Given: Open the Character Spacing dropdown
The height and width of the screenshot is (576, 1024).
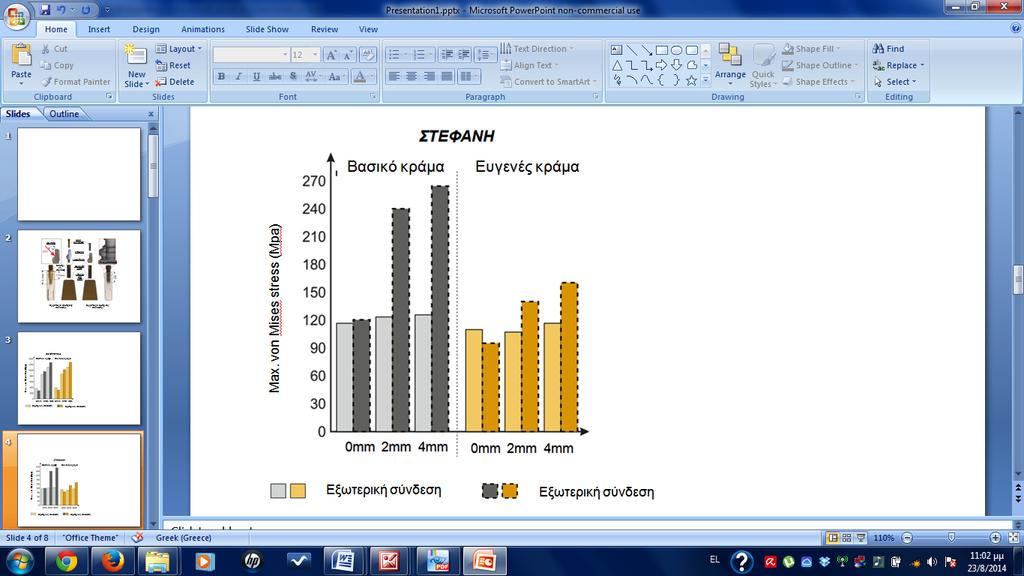Looking at the screenshot, I should click(313, 76).
